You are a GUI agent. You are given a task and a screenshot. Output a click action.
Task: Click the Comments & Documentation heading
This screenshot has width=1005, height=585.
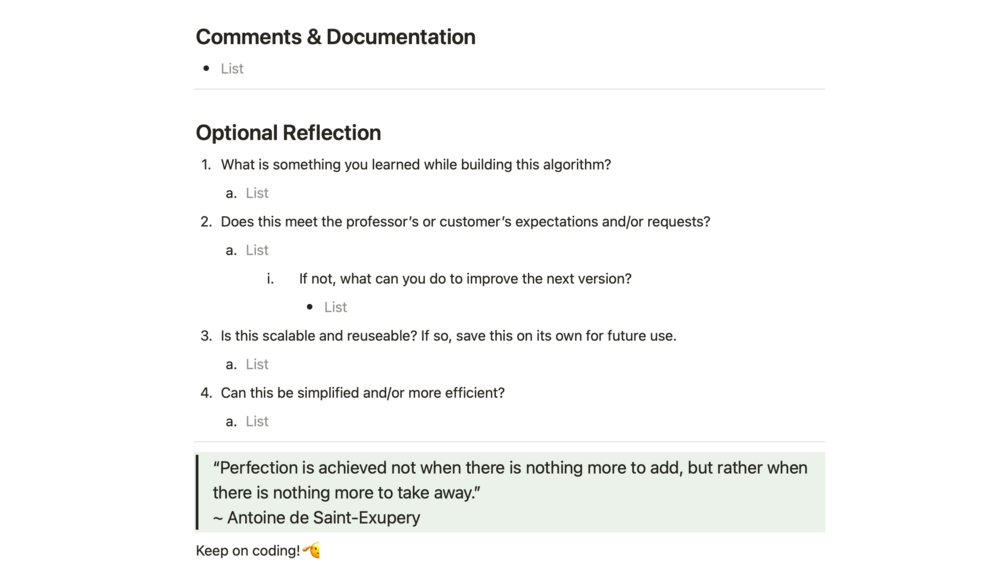click(335, 37)
